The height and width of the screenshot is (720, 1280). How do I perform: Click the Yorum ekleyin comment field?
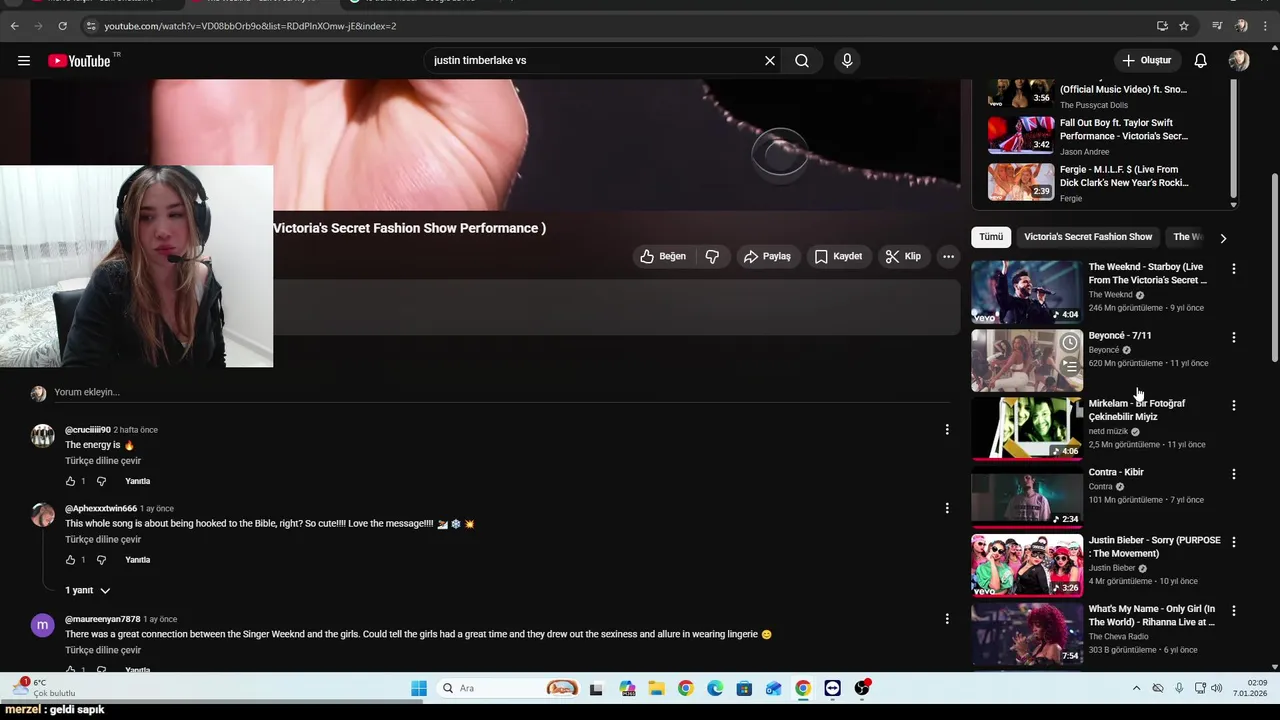(500, 392)
